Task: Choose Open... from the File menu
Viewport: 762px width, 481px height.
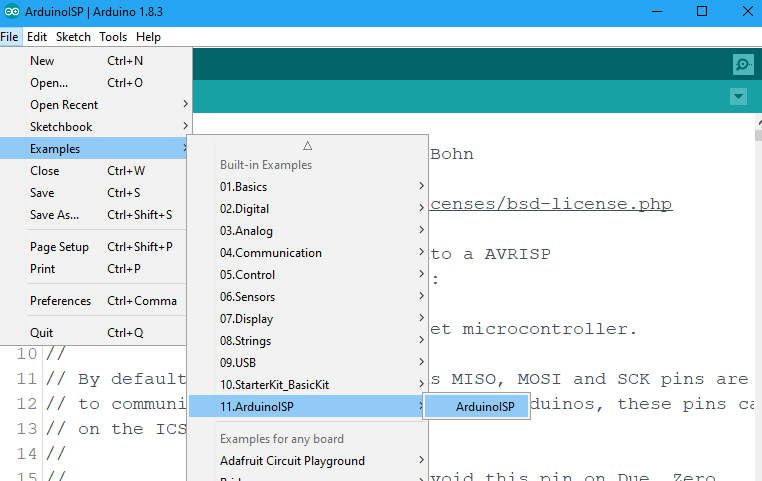Action: pyautogui.click(x=93, y=83)
